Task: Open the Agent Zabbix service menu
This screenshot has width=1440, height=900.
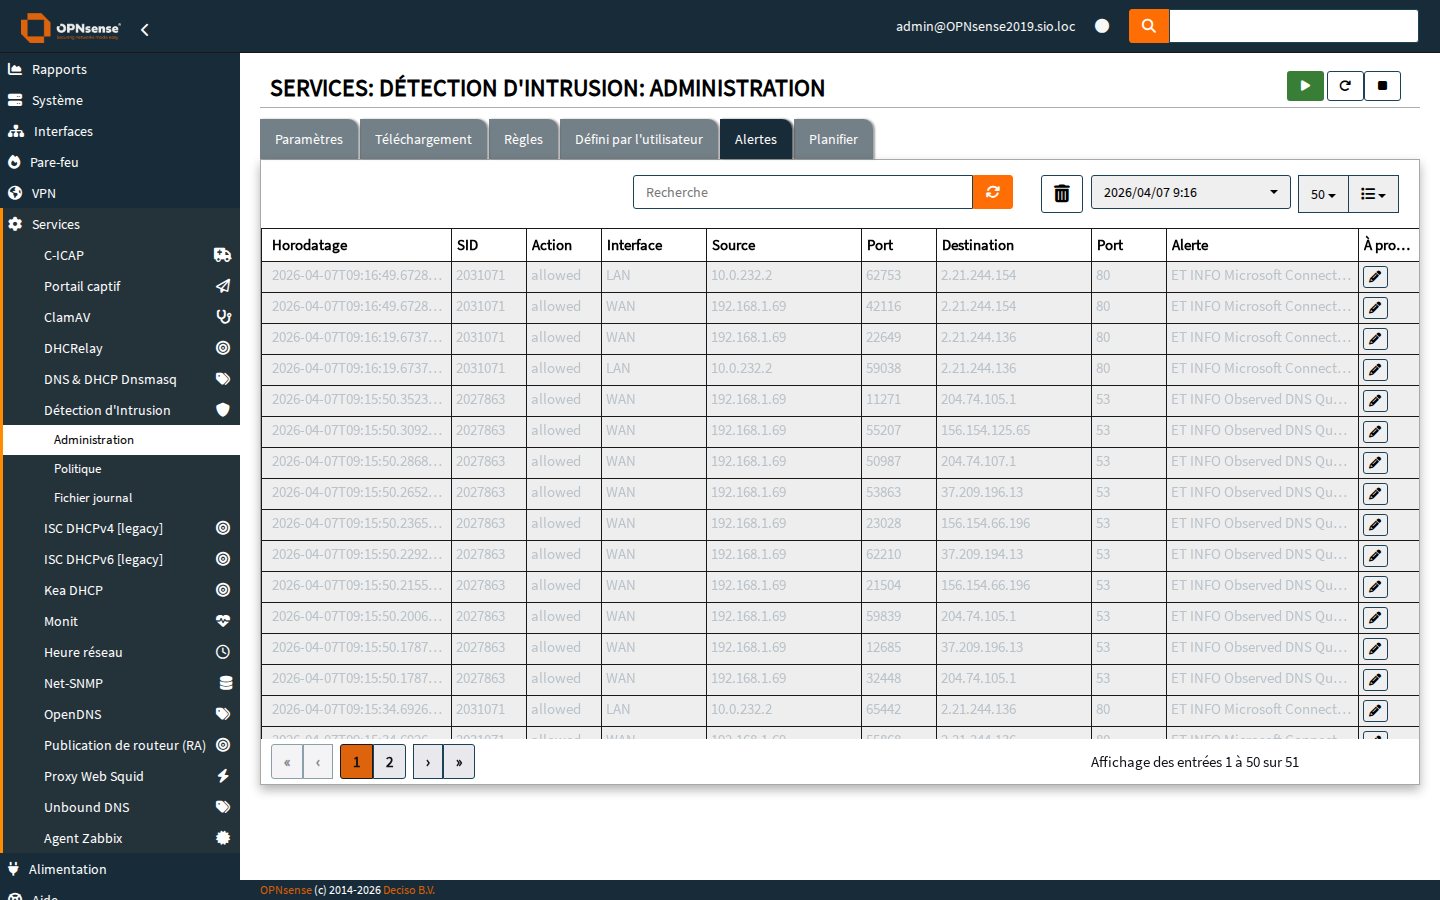Action: [x=122, y=838]
